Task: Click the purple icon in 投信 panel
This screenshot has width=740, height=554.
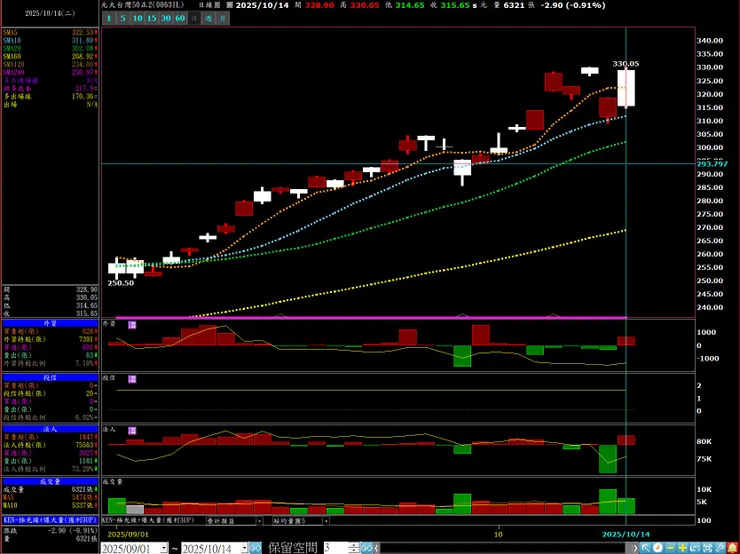Action: 132,379
